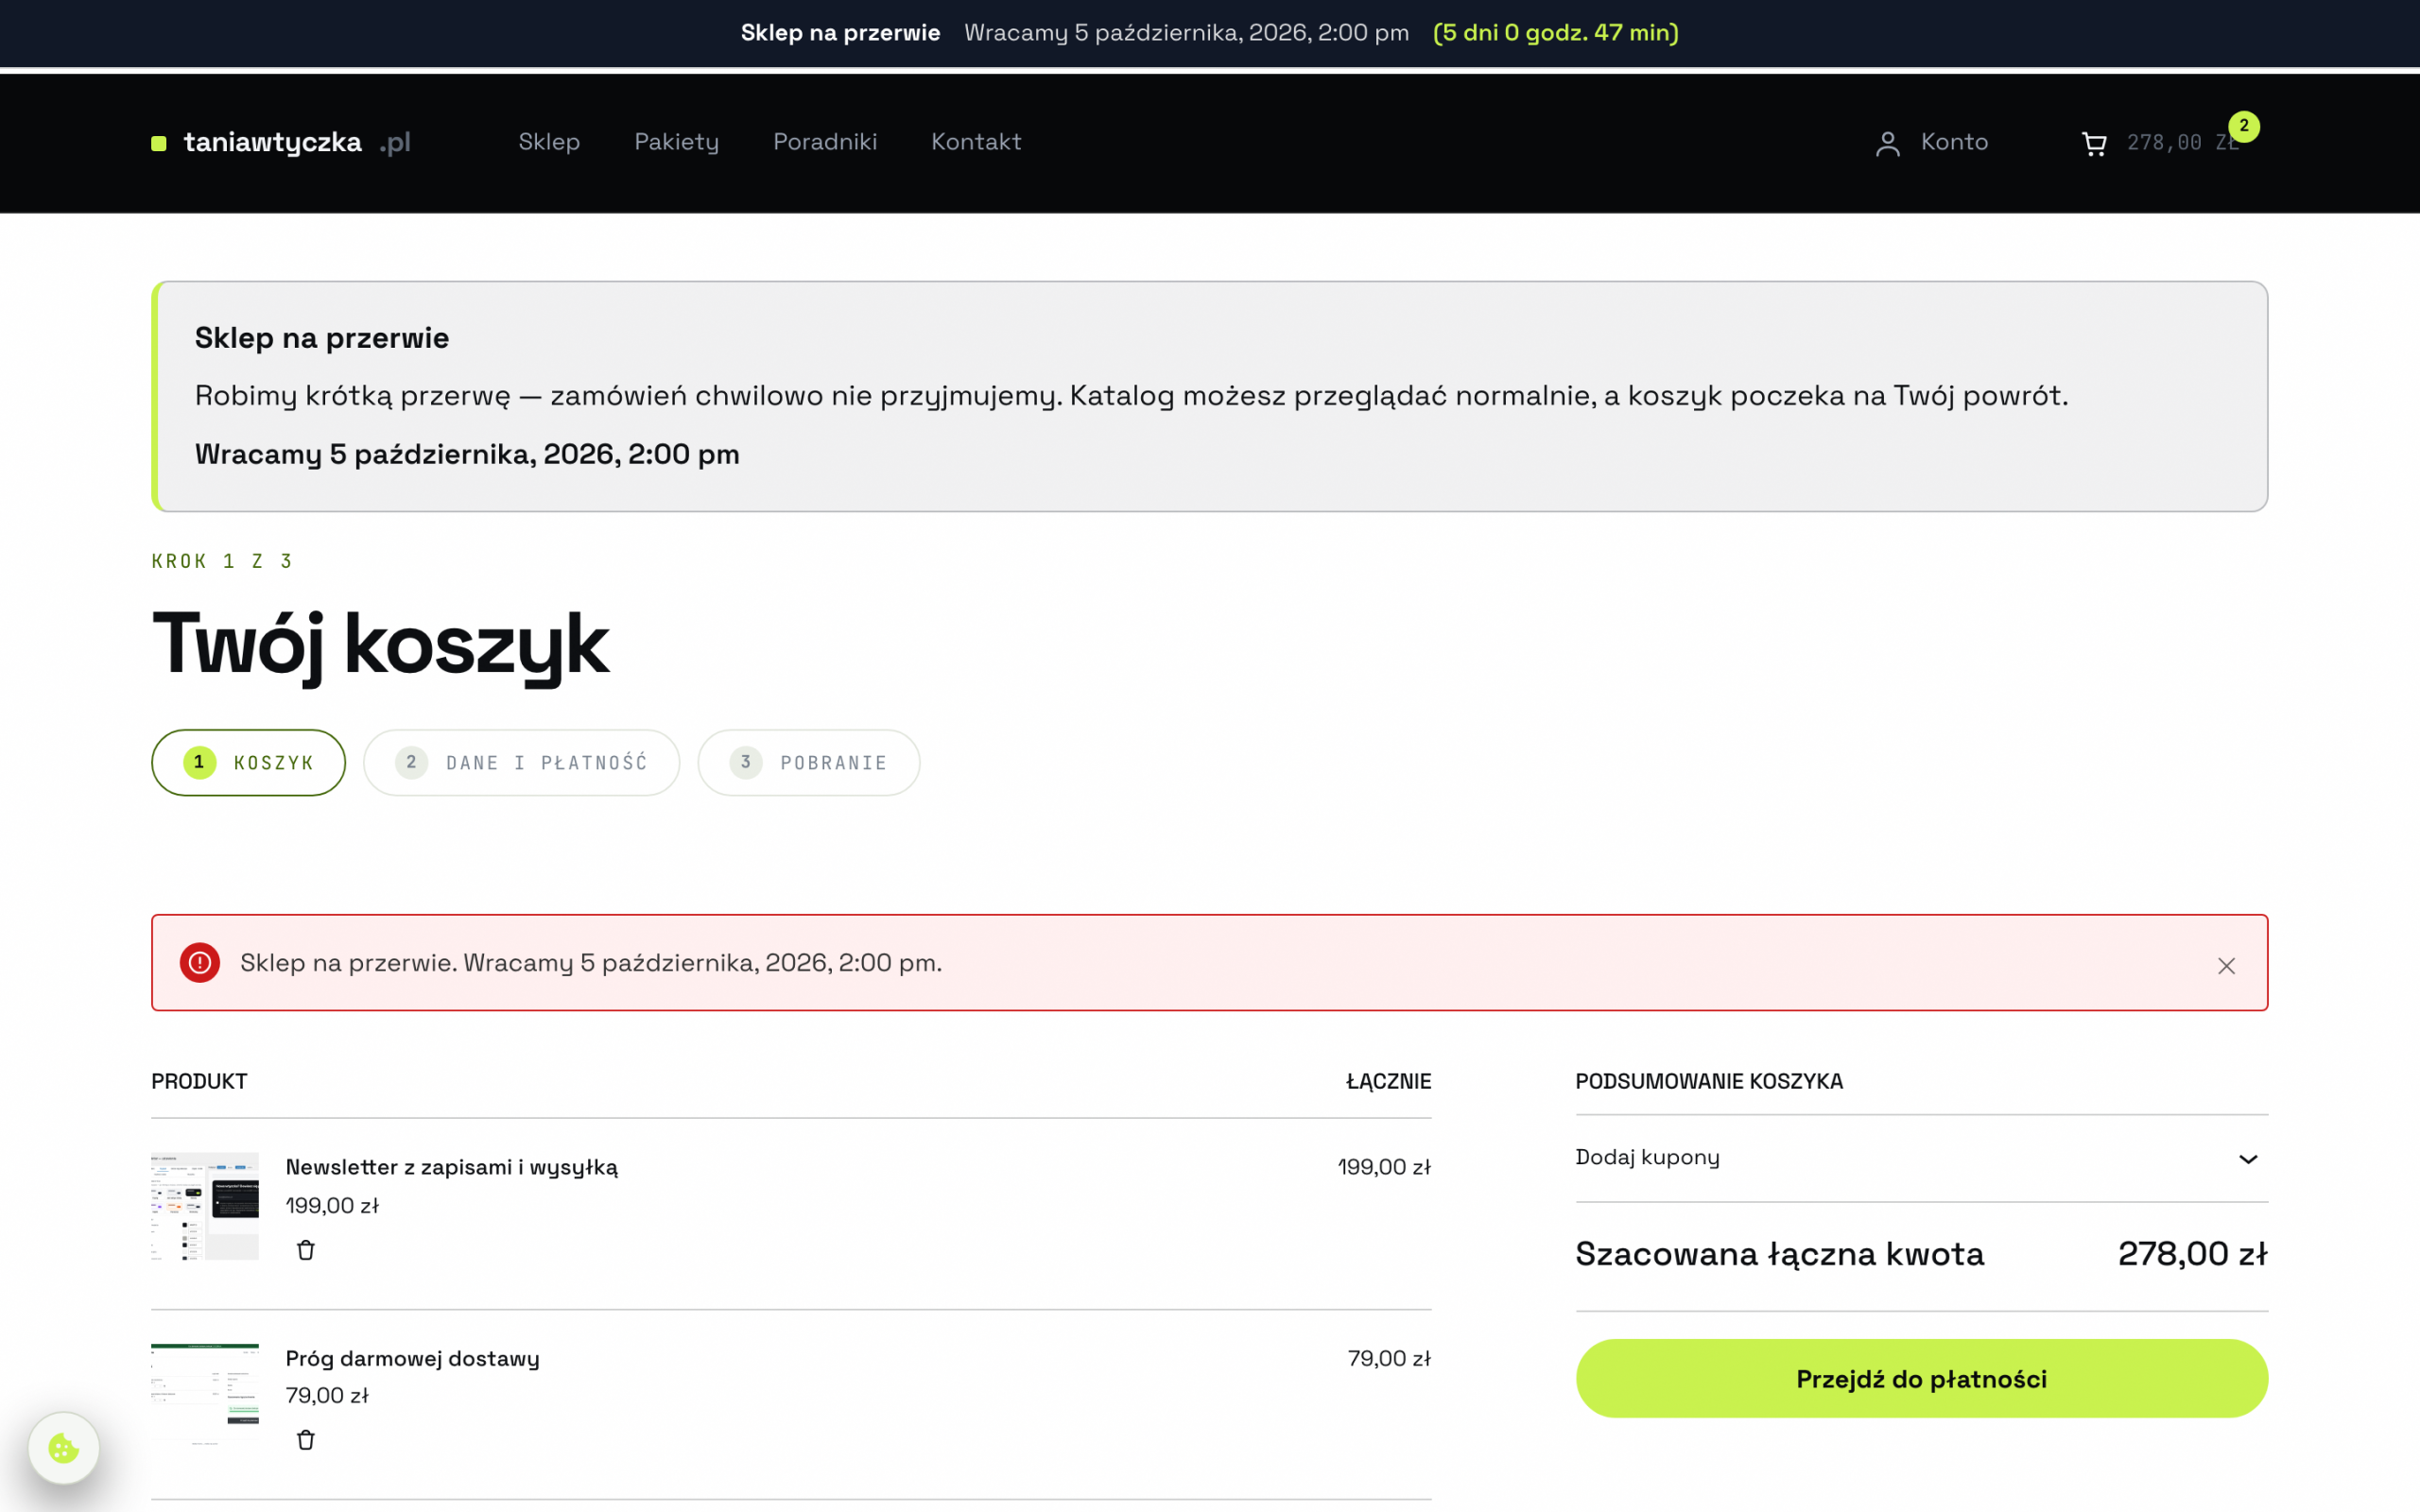Image resolution: width=2420 pixels, height=1512 pixels.
Task: Click the 79,00 zł total in Łącznie column
Action: coord(1389,1358)
